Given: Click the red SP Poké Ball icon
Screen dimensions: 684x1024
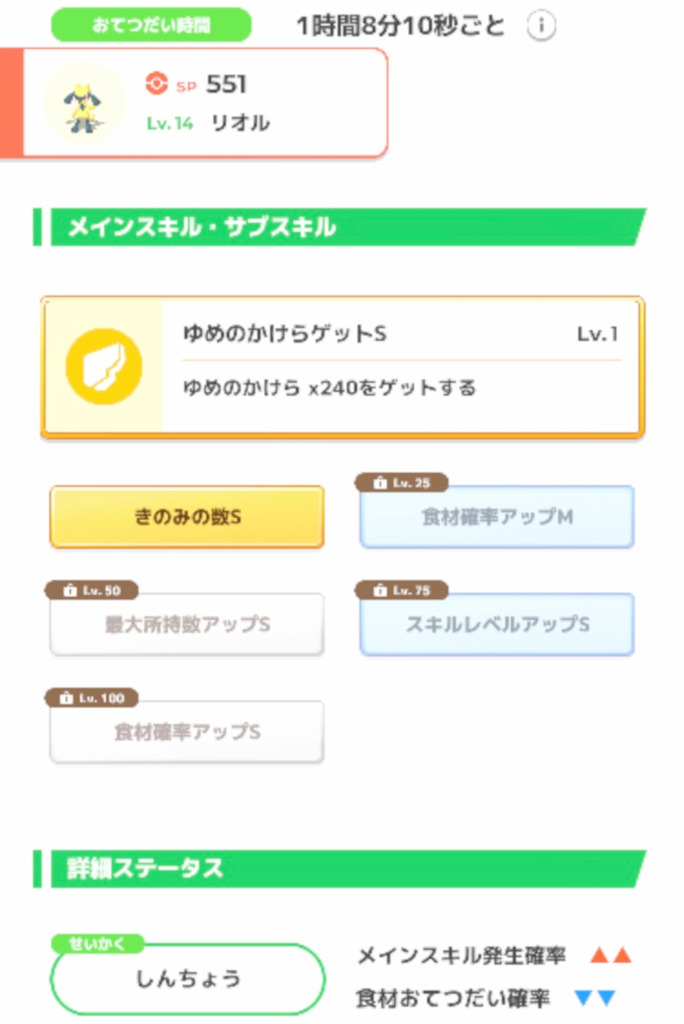Looking at the screenshot, I should pyautogui.click(x=157, y=84).
